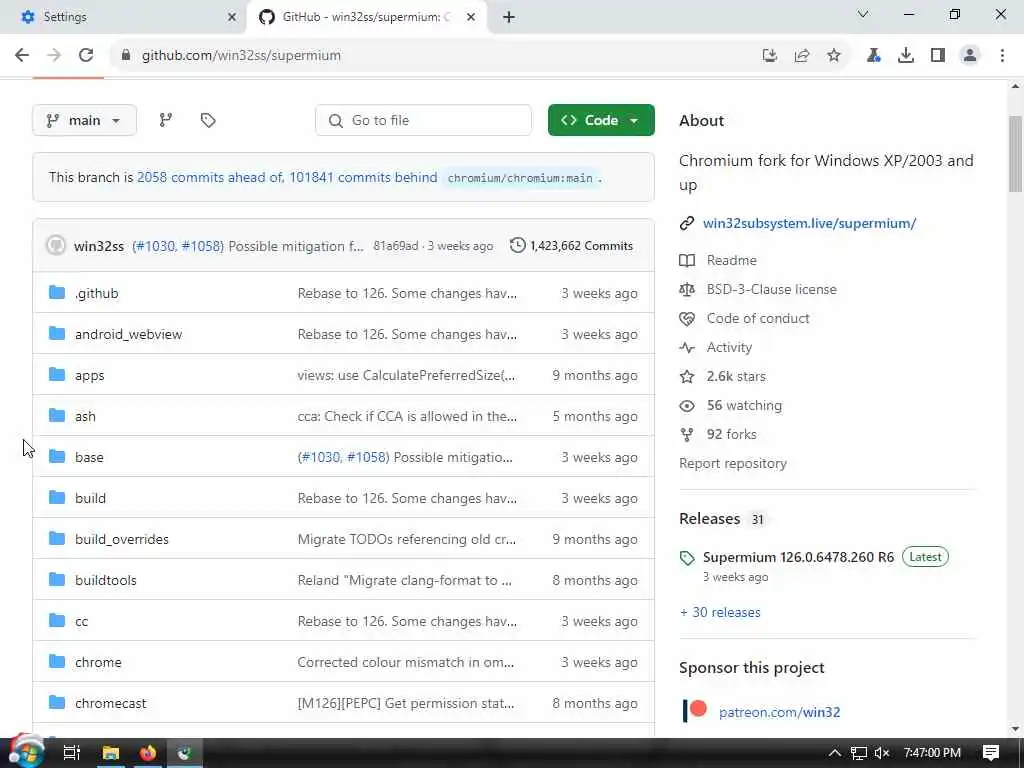Open the build_overrides folder

tap(121, 539)
